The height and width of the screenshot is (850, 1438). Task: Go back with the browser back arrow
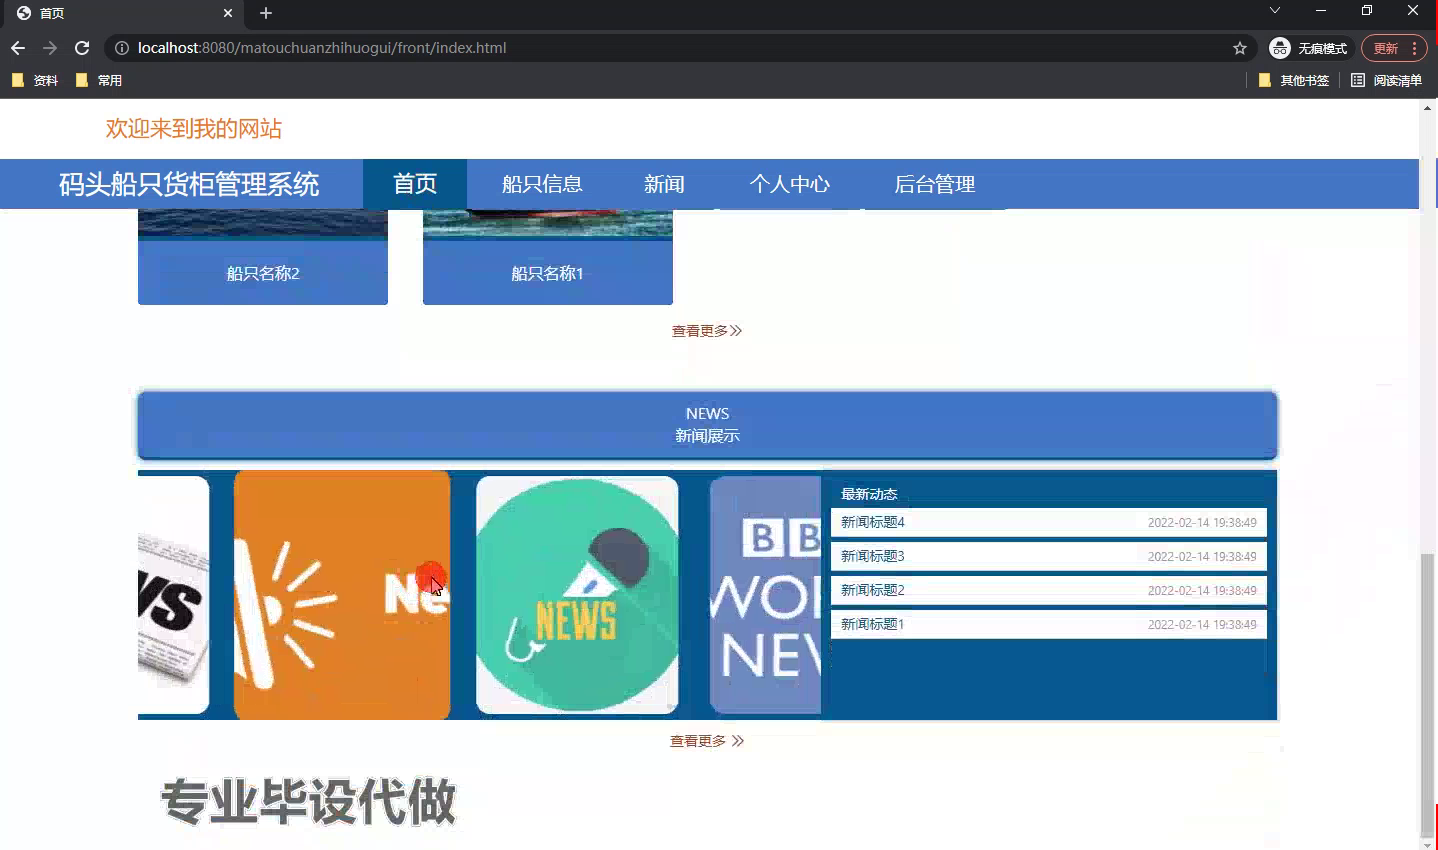coord(18,48)
